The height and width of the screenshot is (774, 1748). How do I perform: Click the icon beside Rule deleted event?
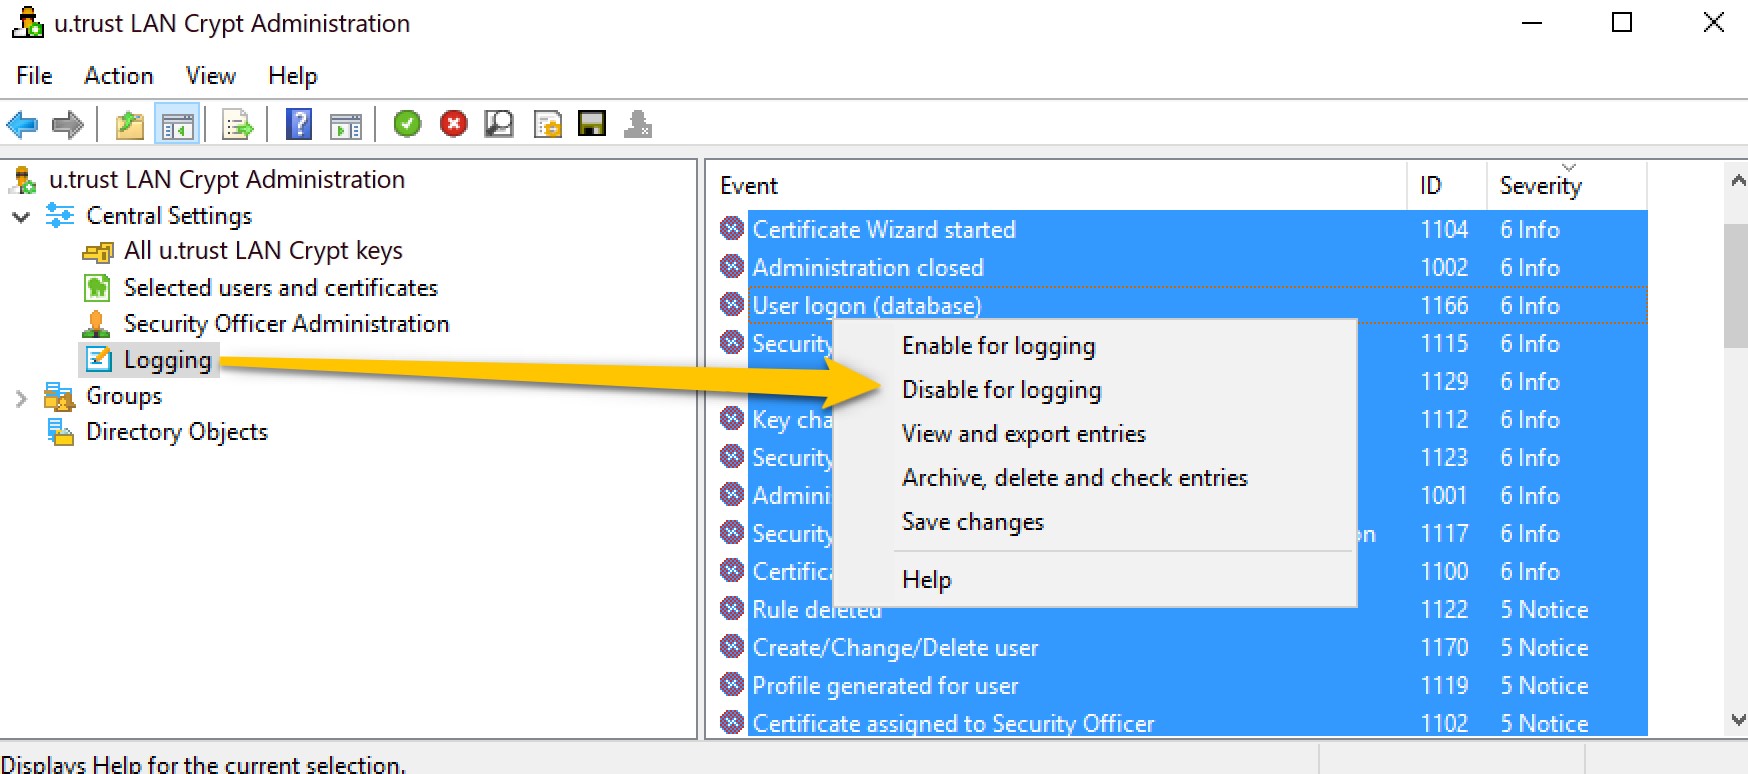click(732, 609)
